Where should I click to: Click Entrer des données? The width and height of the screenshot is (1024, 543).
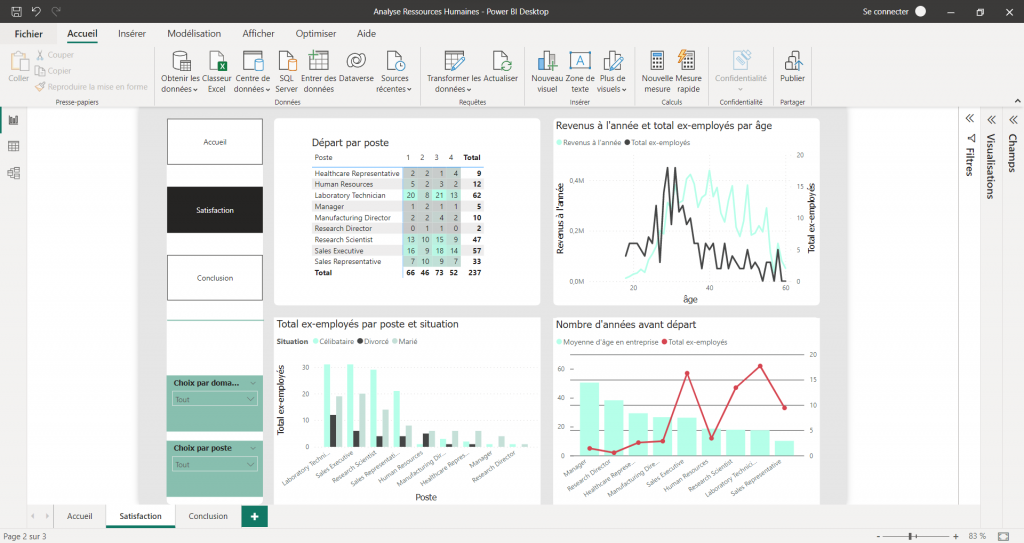pos(319,71)
